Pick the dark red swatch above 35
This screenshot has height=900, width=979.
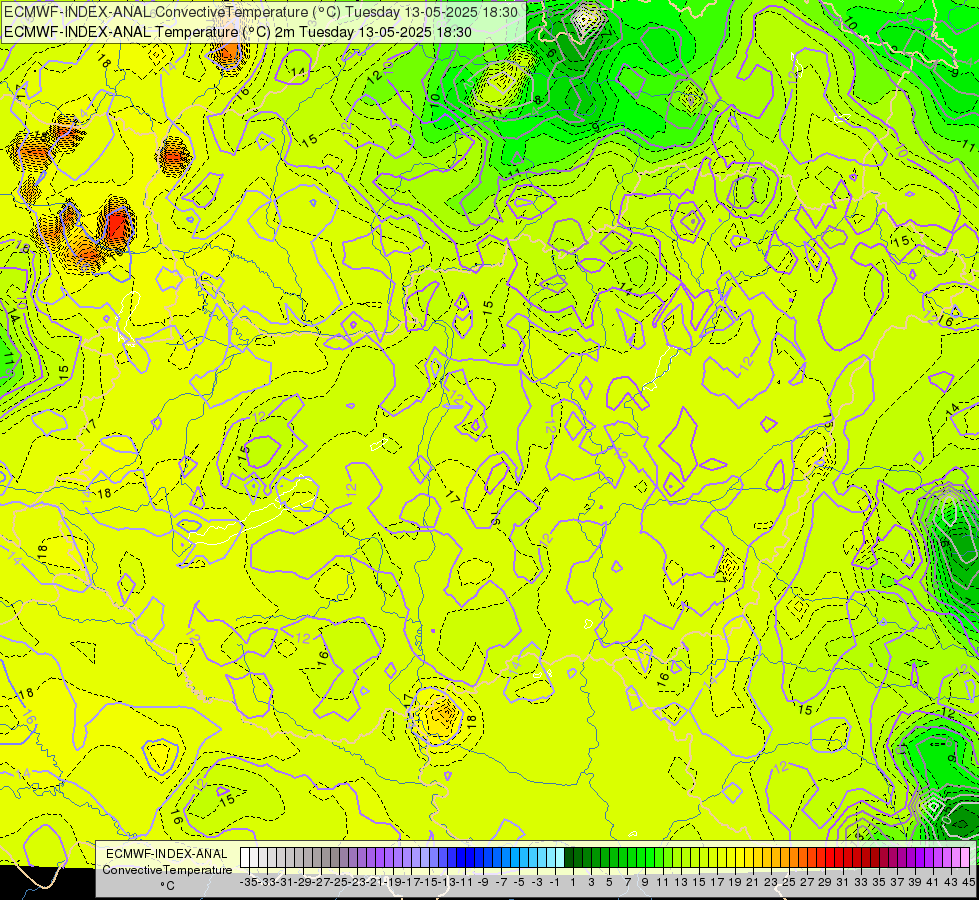click(x=875, y=857)
